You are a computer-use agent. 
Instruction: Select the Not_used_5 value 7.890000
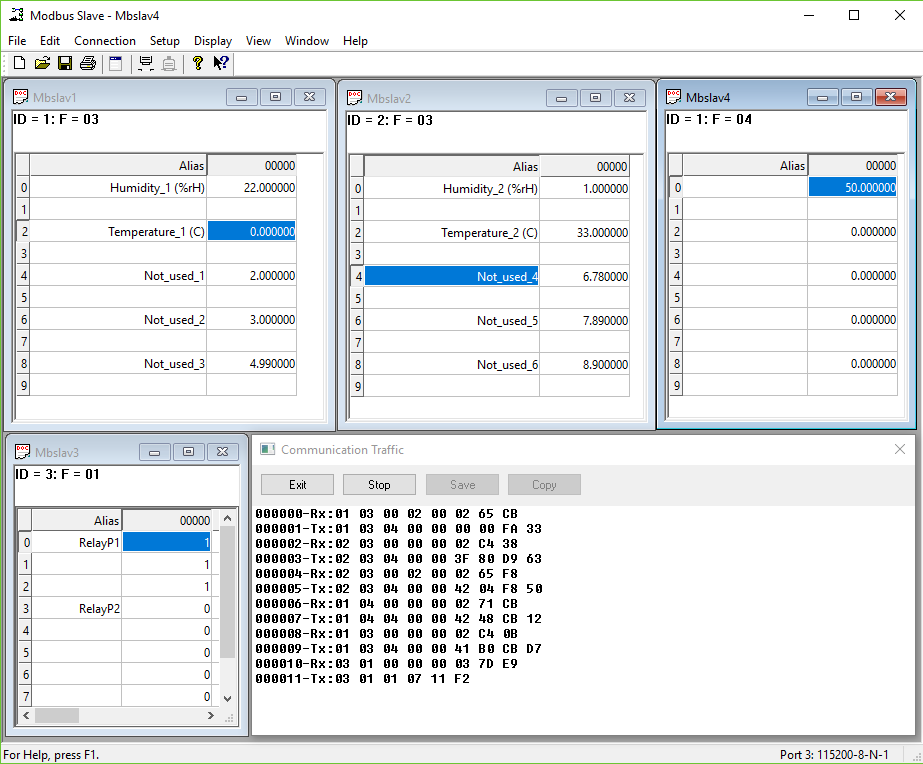coord(585,321)
